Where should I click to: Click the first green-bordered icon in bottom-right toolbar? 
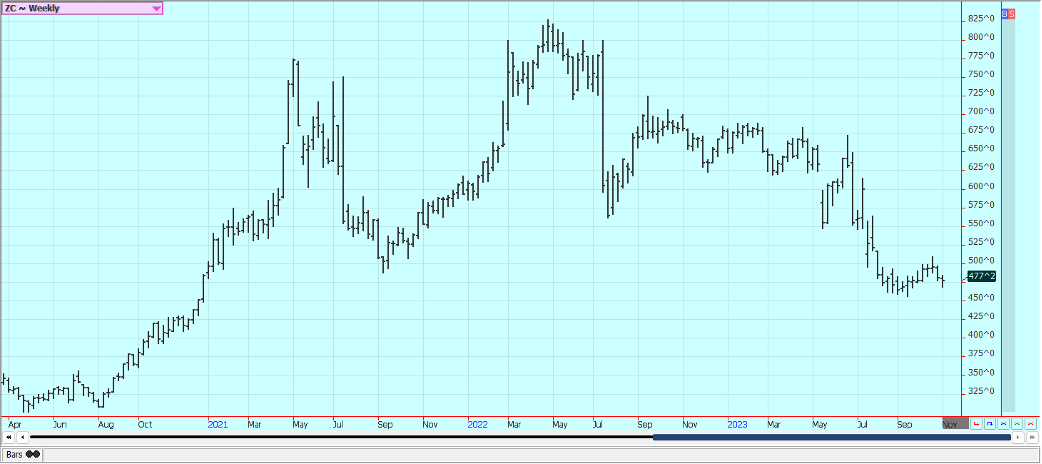pyautogui.click(x=1017, y=423)
